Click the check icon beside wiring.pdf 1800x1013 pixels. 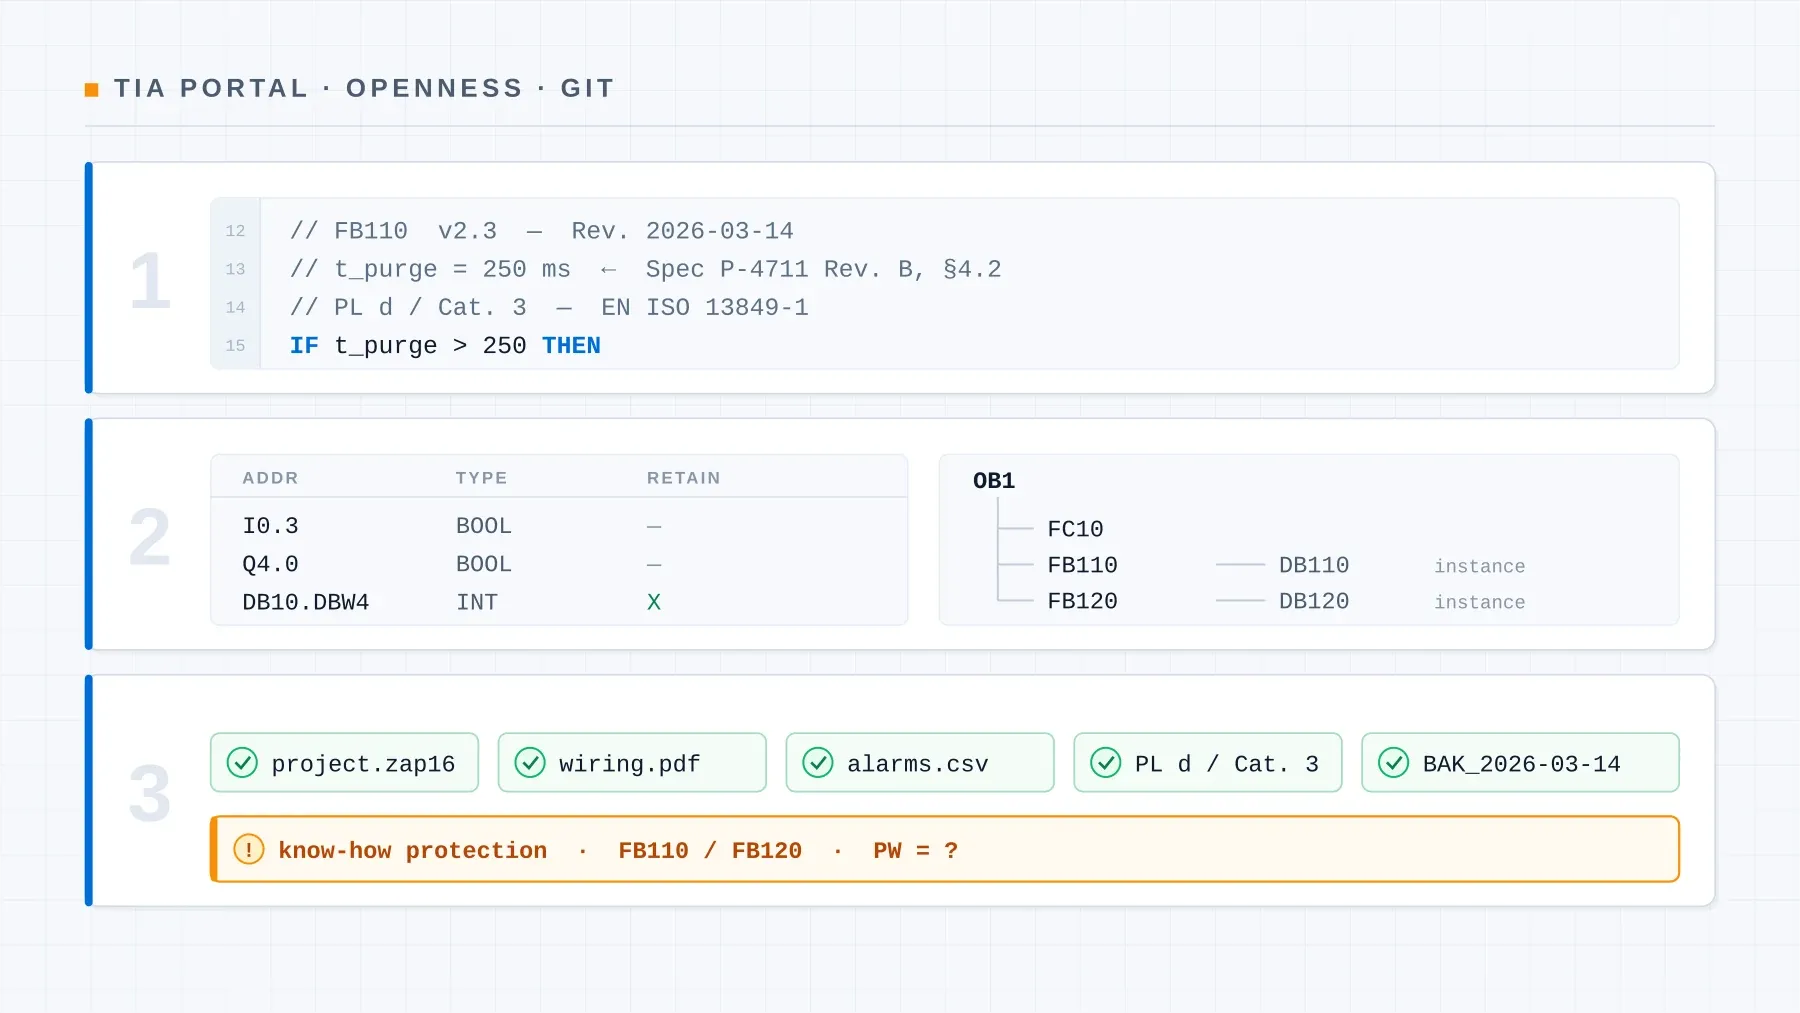click(530, 763)
